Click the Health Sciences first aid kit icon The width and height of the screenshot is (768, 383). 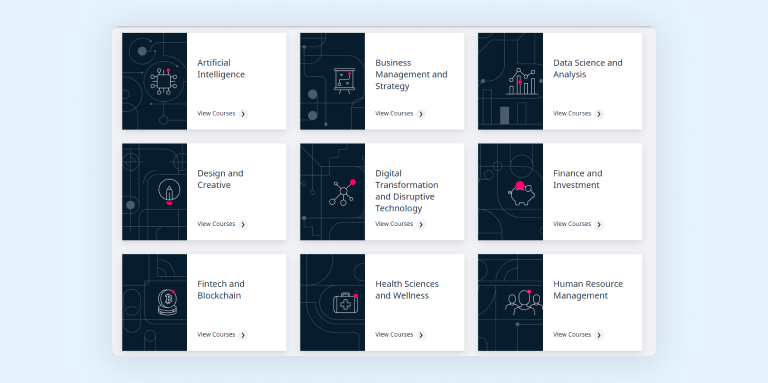click(x=346, y=303)
